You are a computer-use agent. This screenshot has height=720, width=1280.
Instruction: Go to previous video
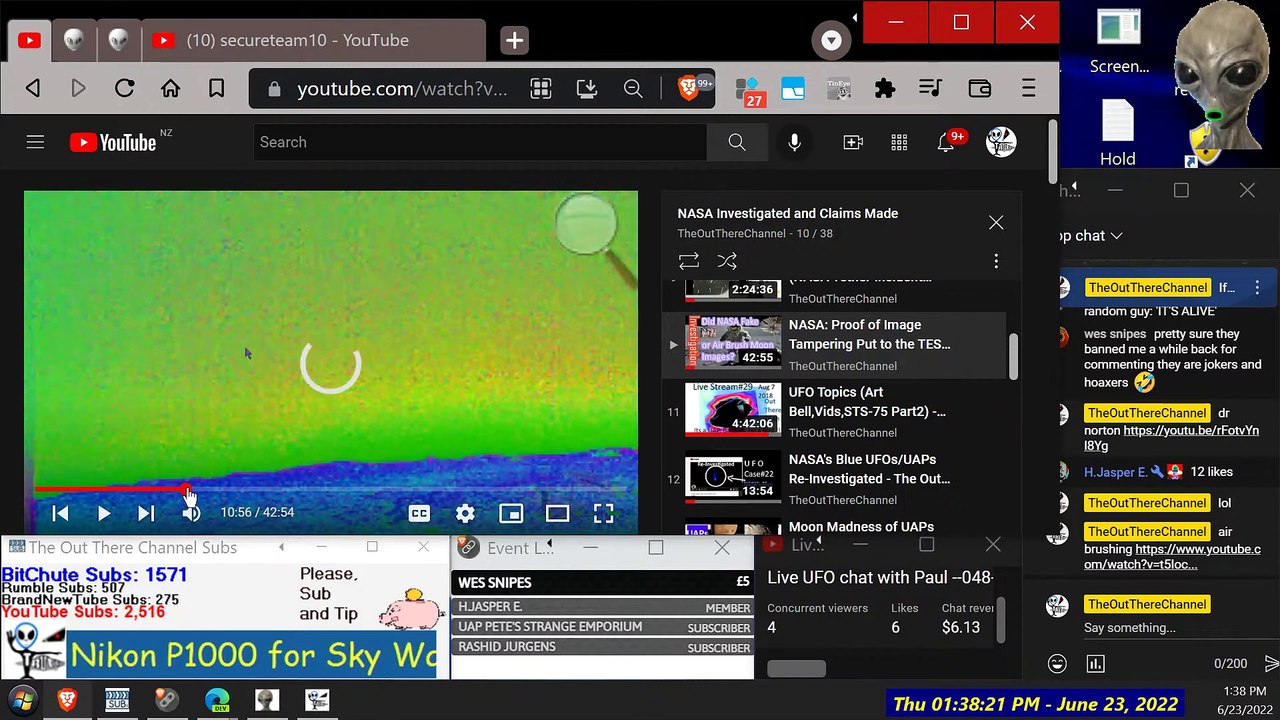coord(60,513)
